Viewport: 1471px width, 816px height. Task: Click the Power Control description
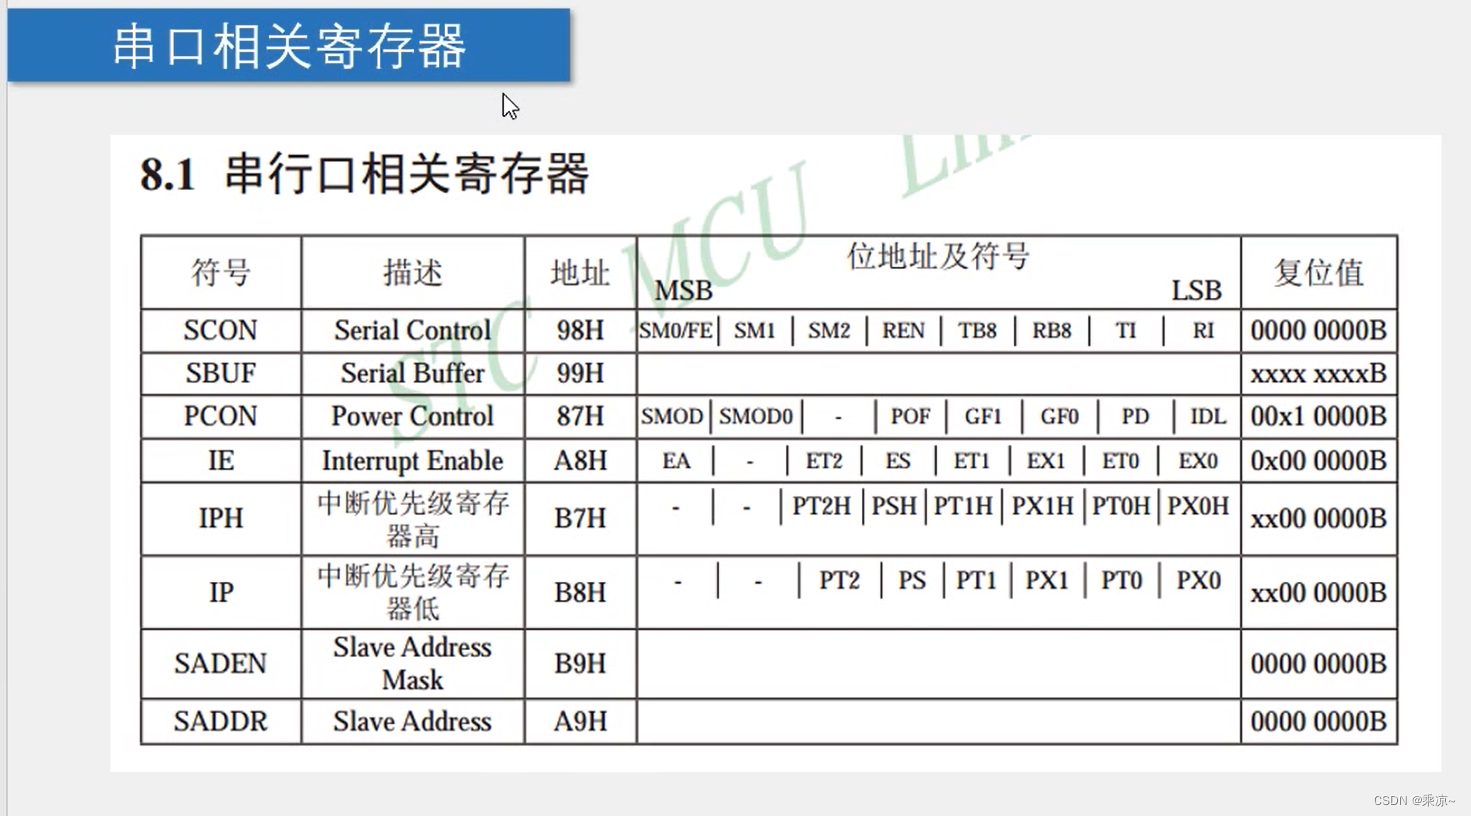(x=412, y=416)
